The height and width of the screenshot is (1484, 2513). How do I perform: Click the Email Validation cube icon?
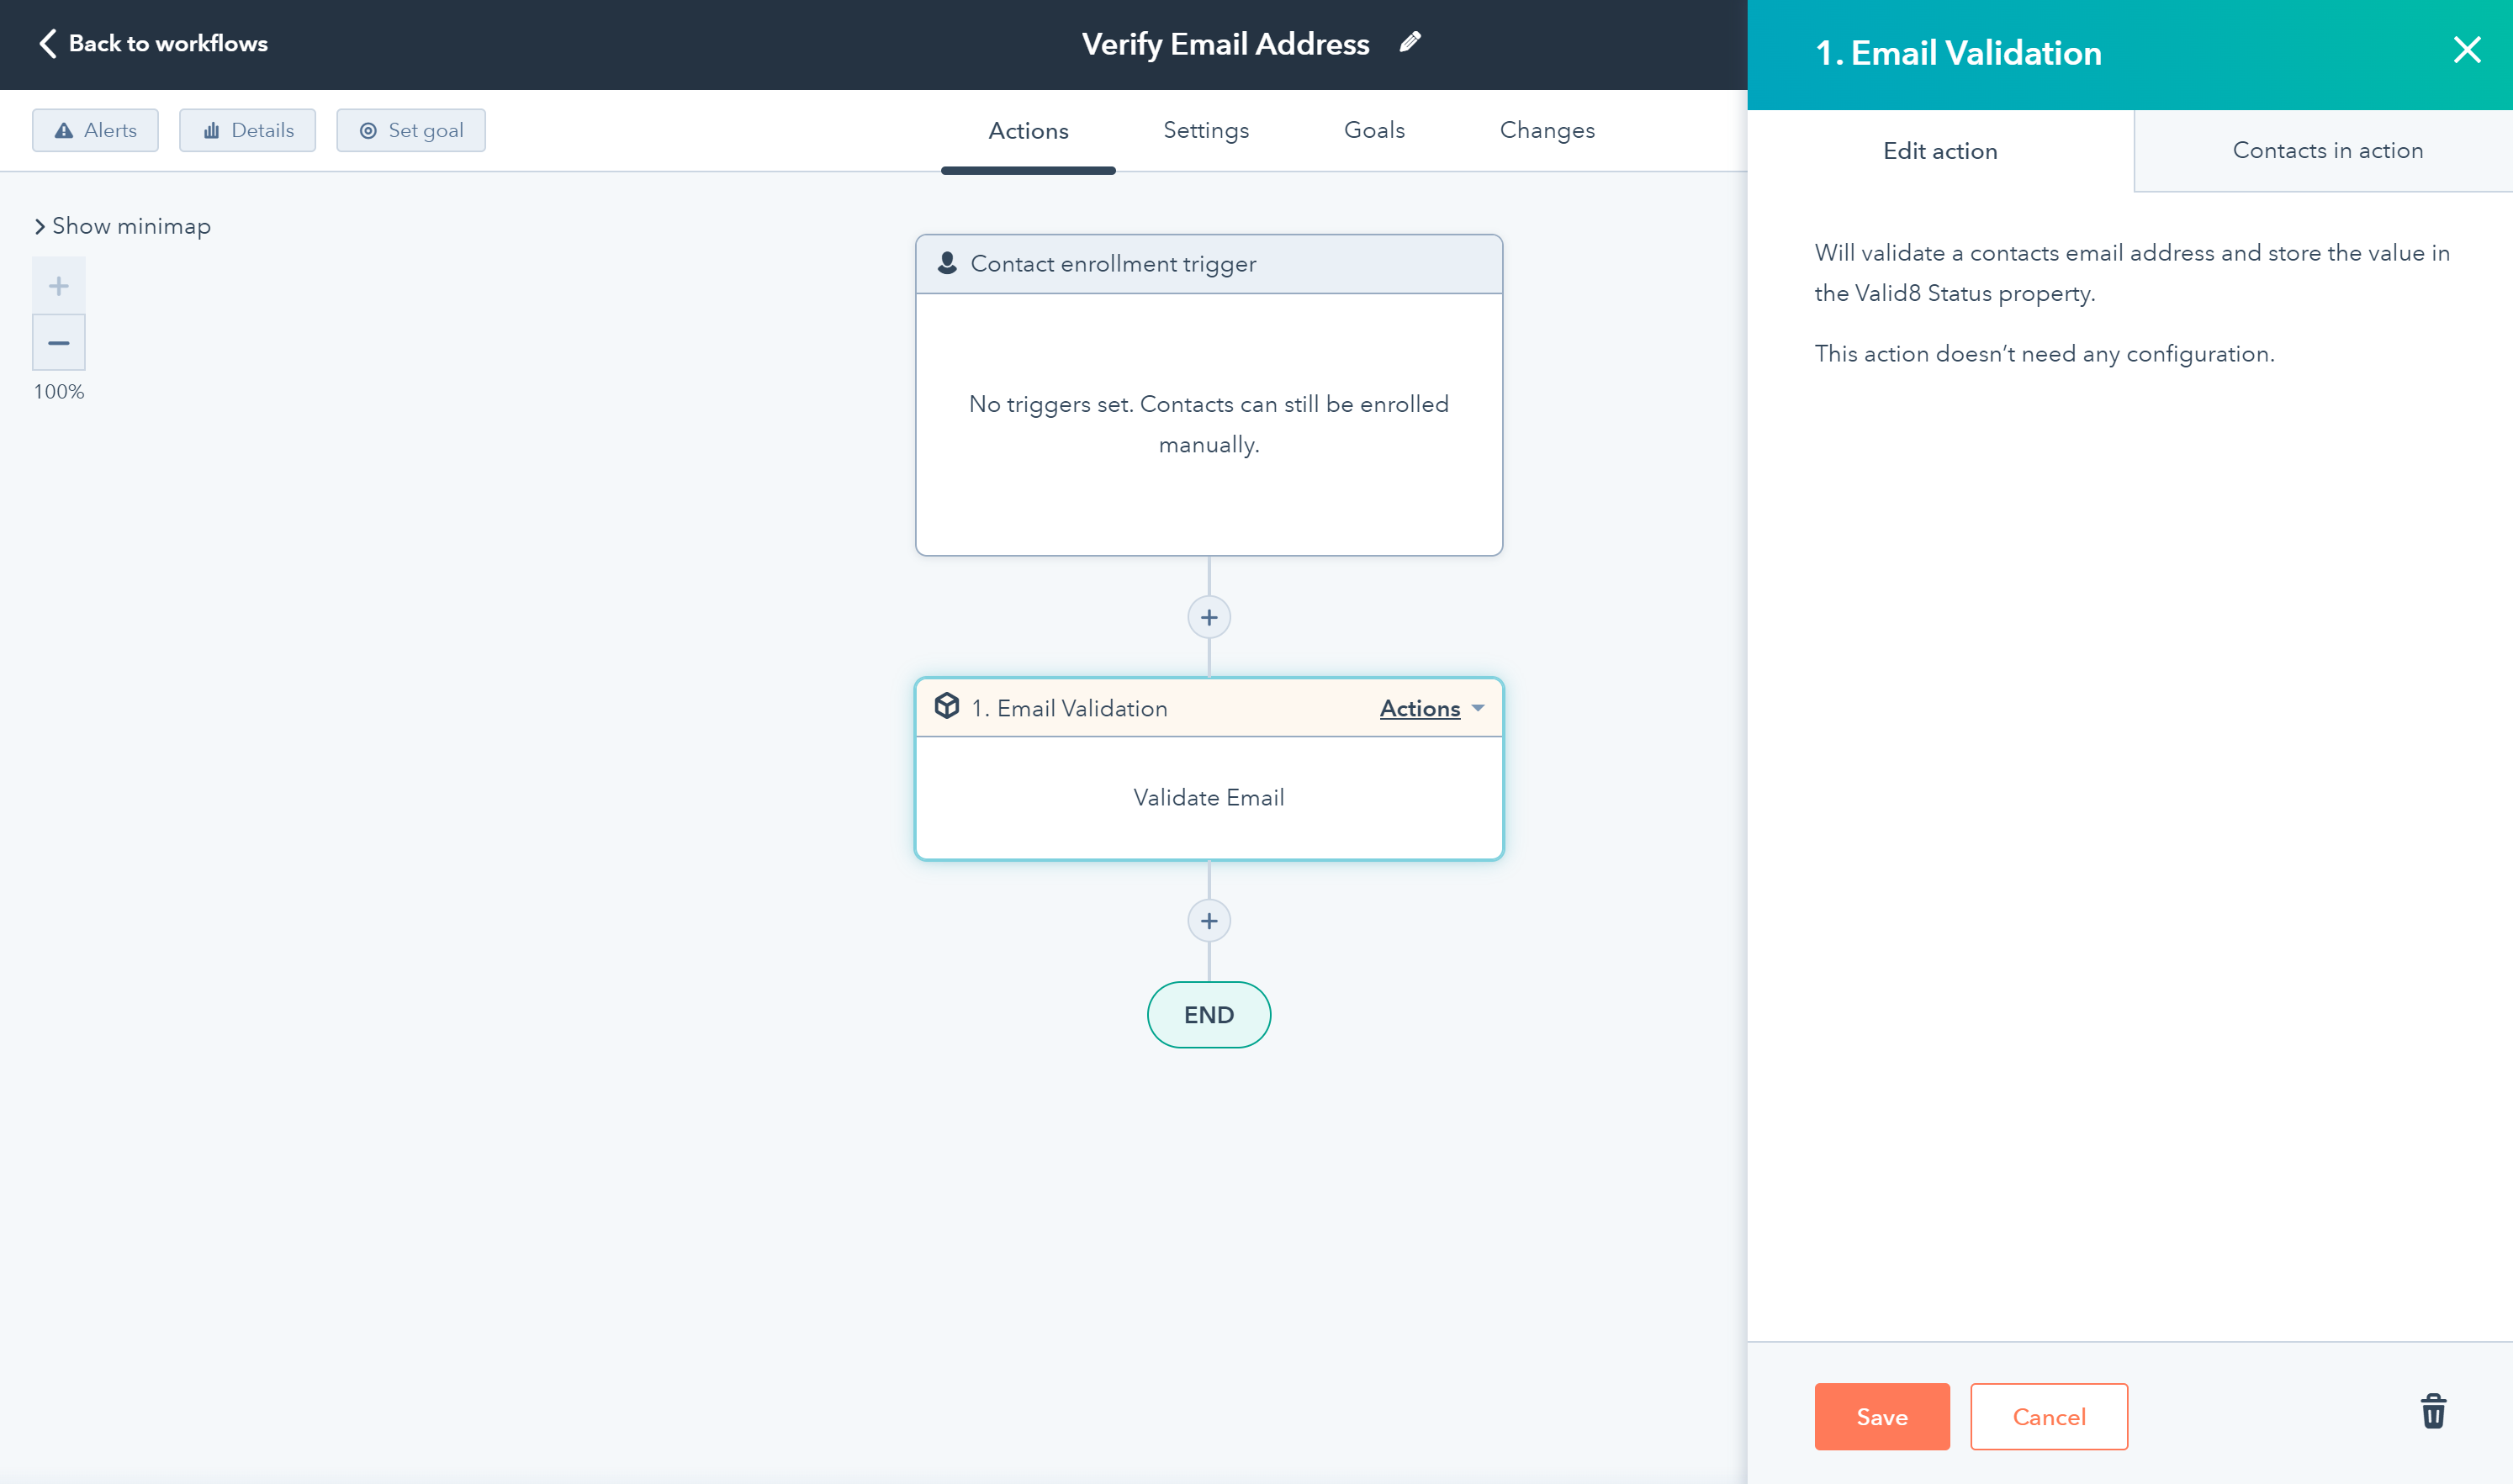[x=946, y=707]
